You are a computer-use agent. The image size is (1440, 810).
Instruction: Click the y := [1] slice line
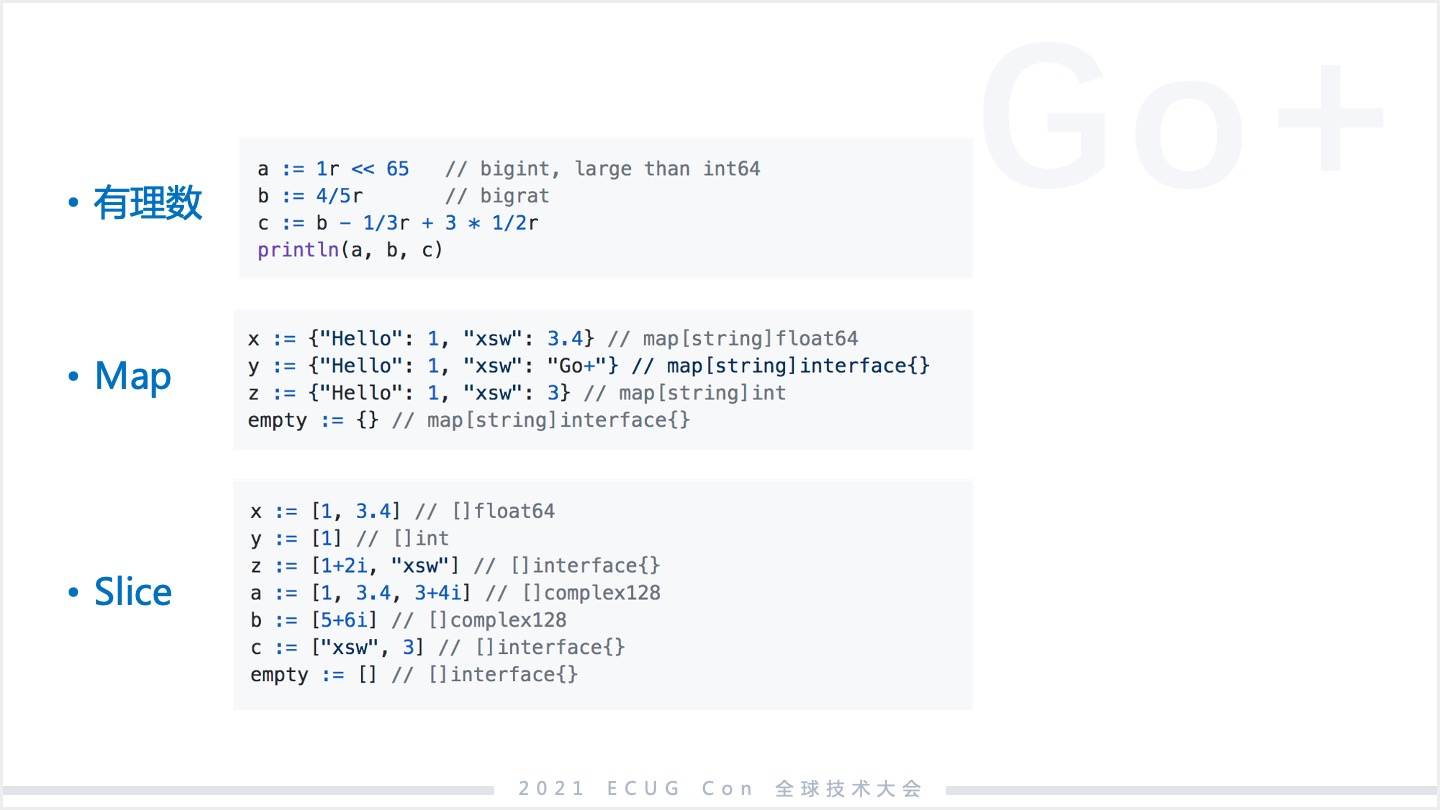click(x=349, y=539)
